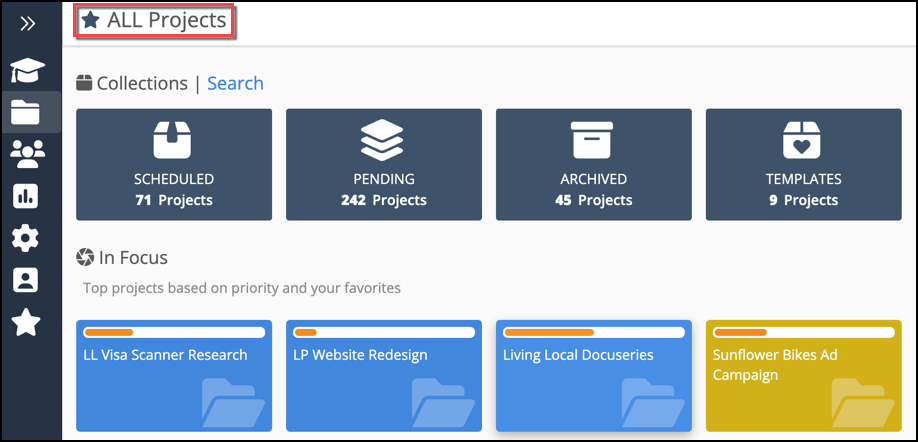Open the Pending 242 Projects collection
Image resolution: width=918 pixels, height=442 pixels.
(x=384, y=164)
